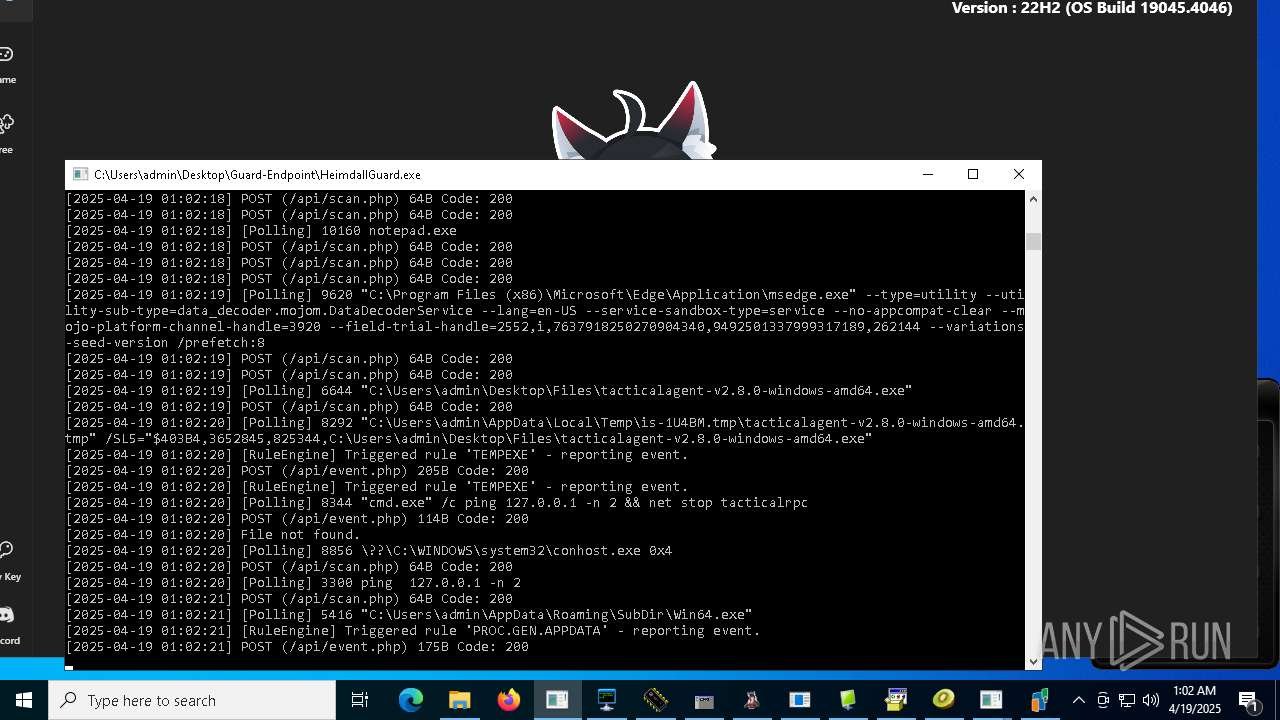Click the Win64.exe SubDir polling line
The image size is (1280, 720).
(409, 615)
